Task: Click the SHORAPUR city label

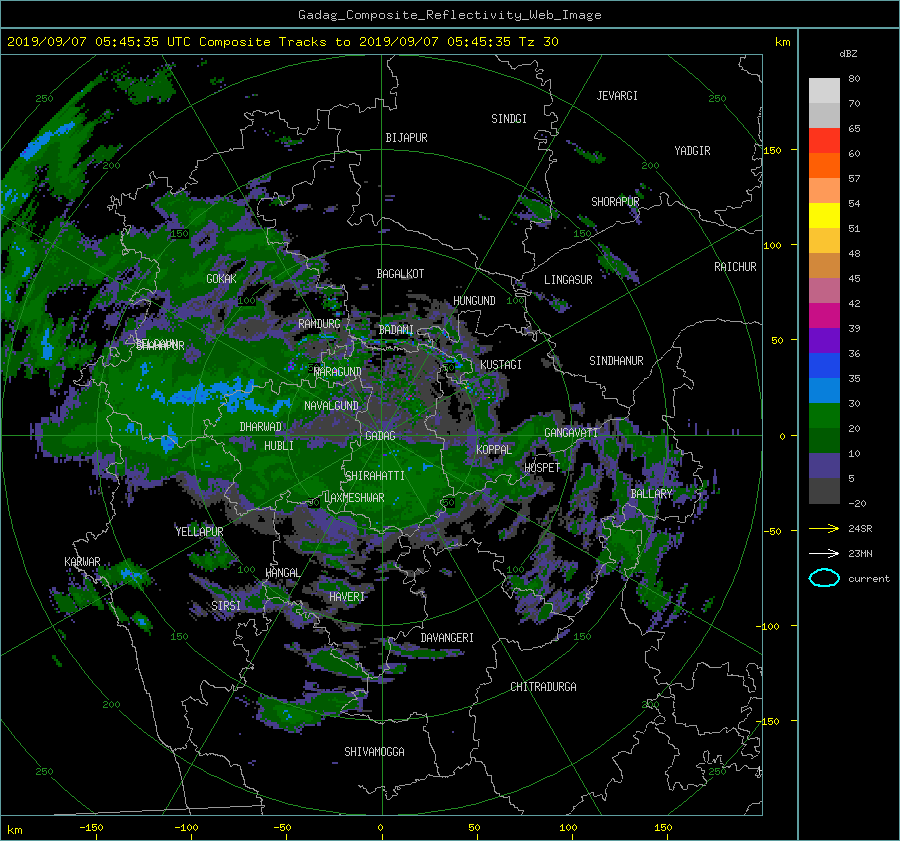Action: pyautogui.click(x=615, y=202)
